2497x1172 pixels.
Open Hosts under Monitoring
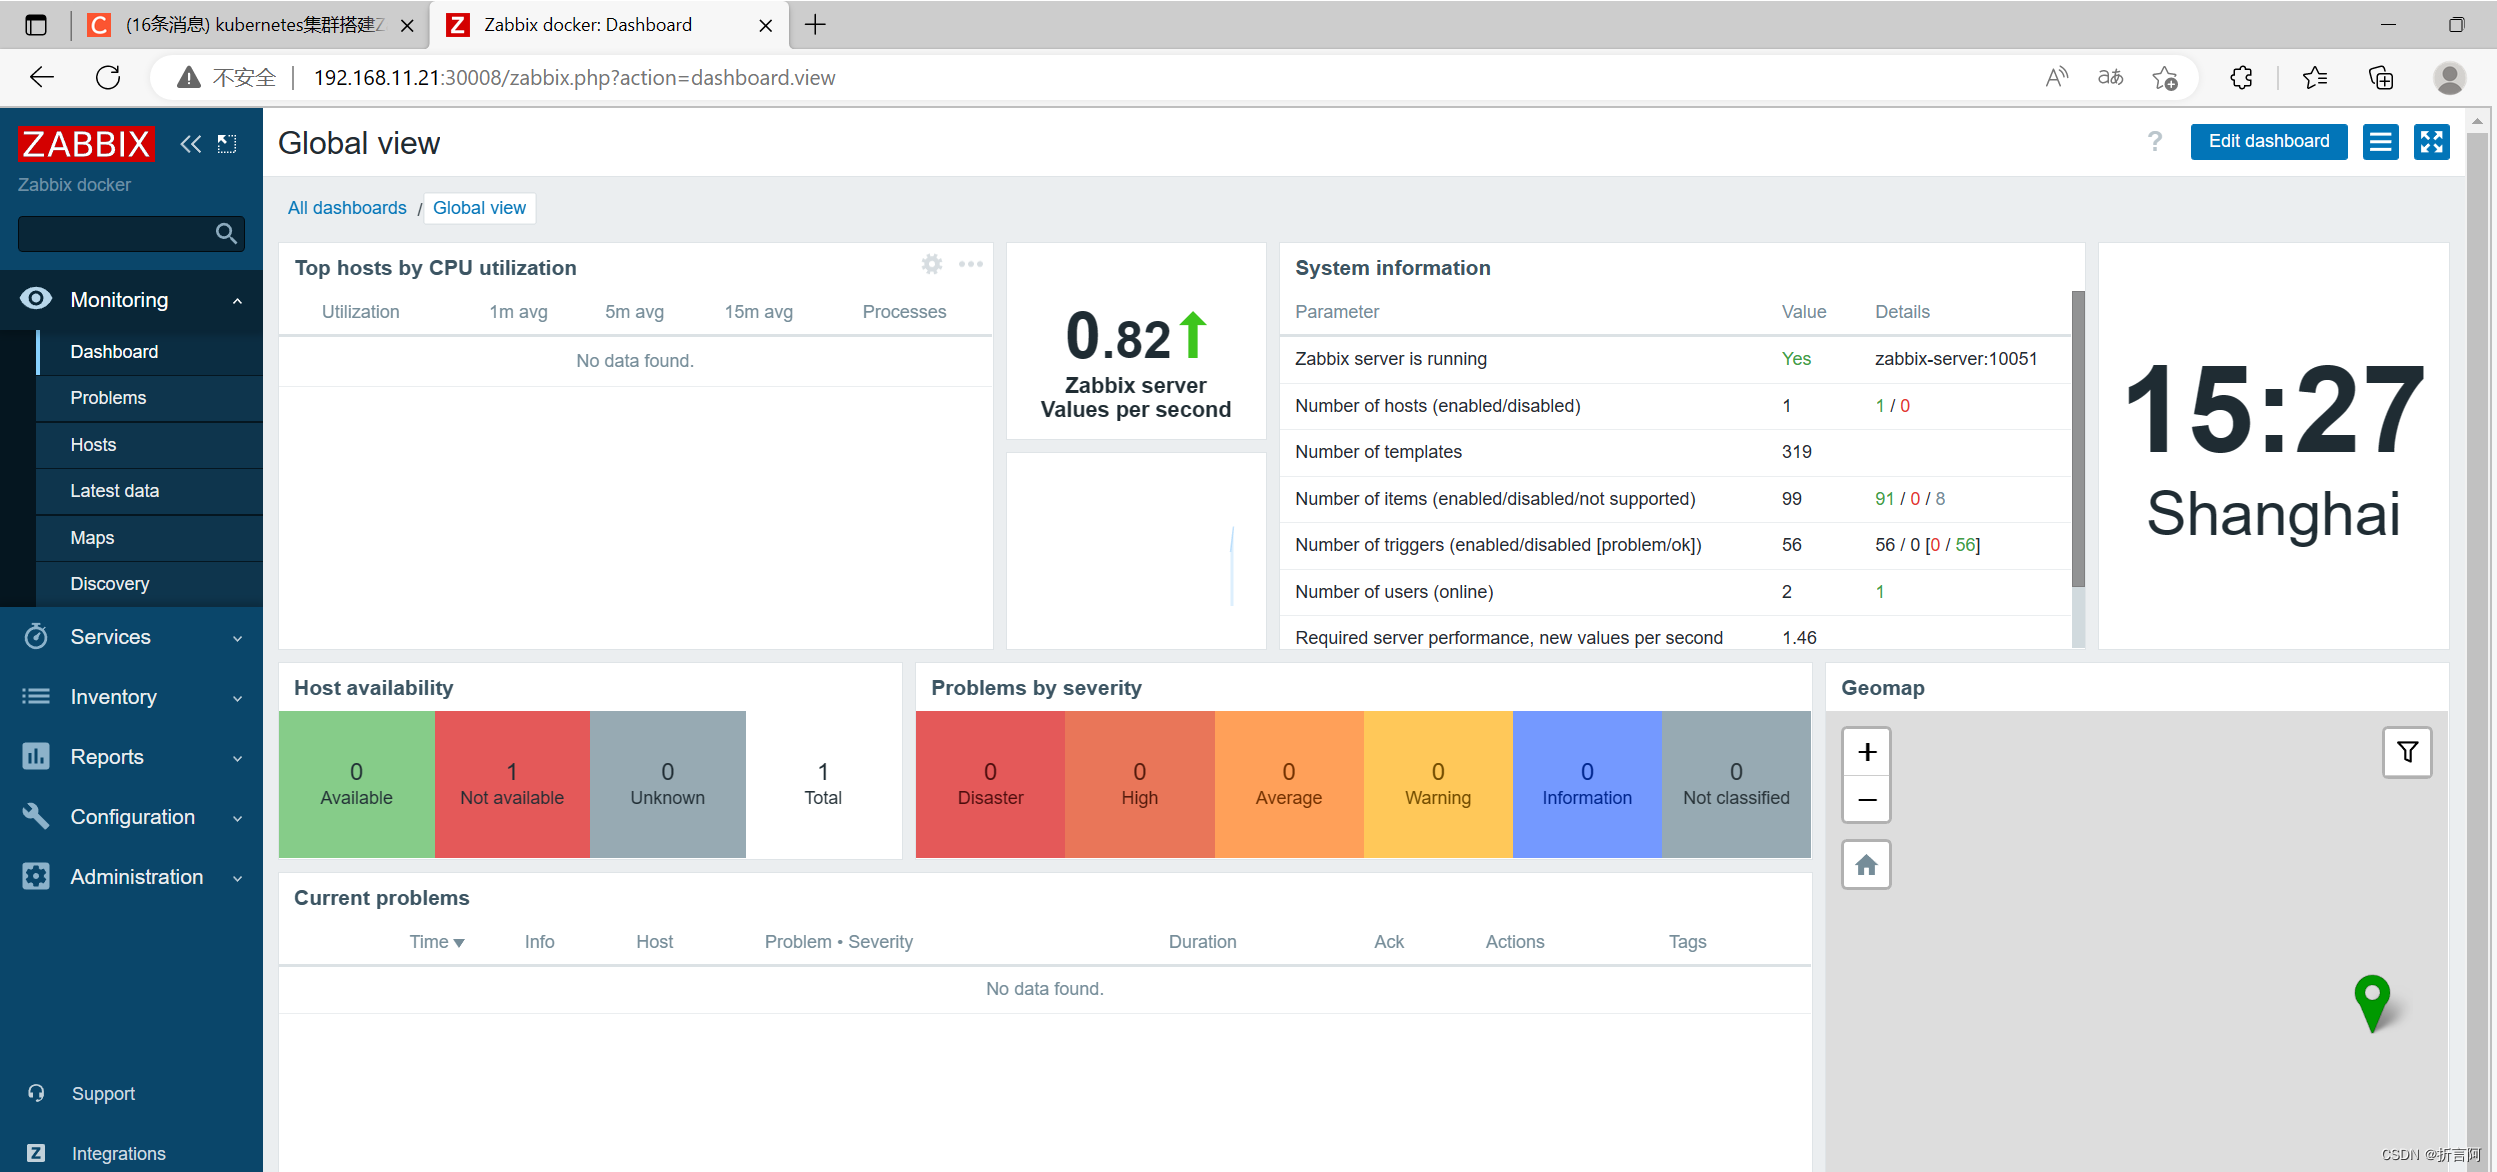point(150,445)
